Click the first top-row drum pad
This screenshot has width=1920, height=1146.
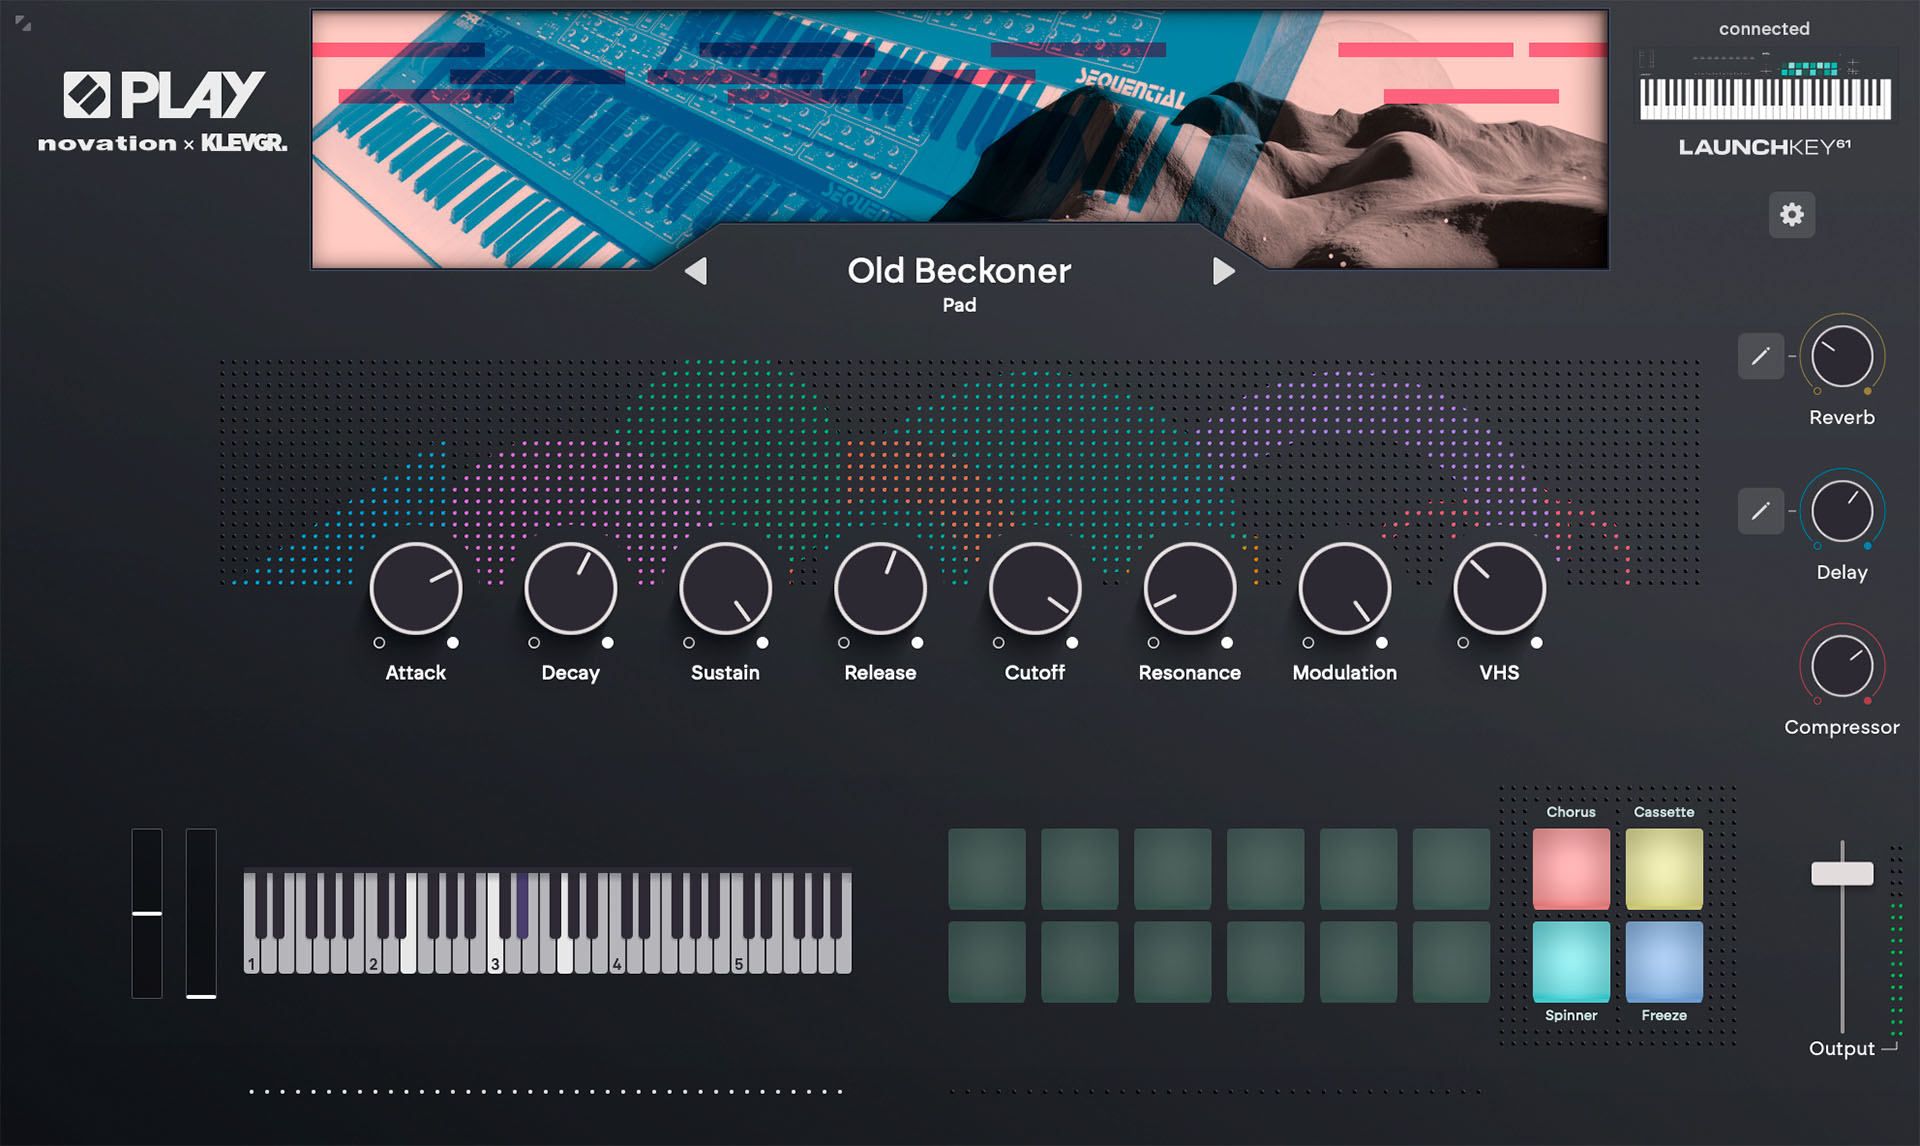tap(987, 869)
